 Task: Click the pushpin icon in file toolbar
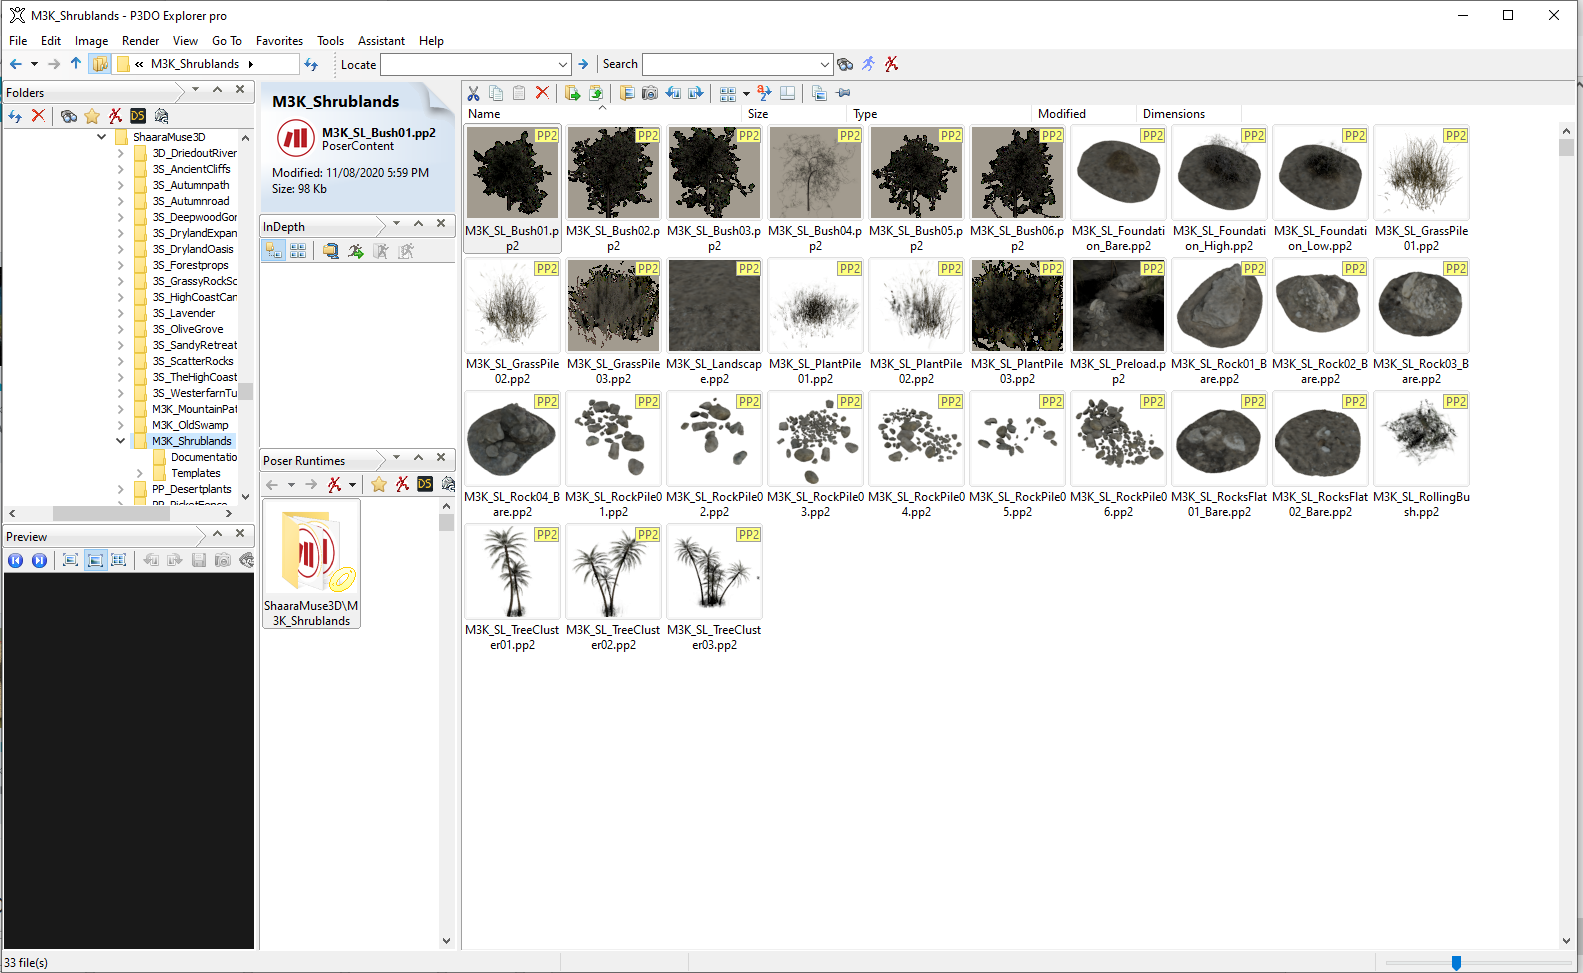pyautogui.click(x=843, y=93)
